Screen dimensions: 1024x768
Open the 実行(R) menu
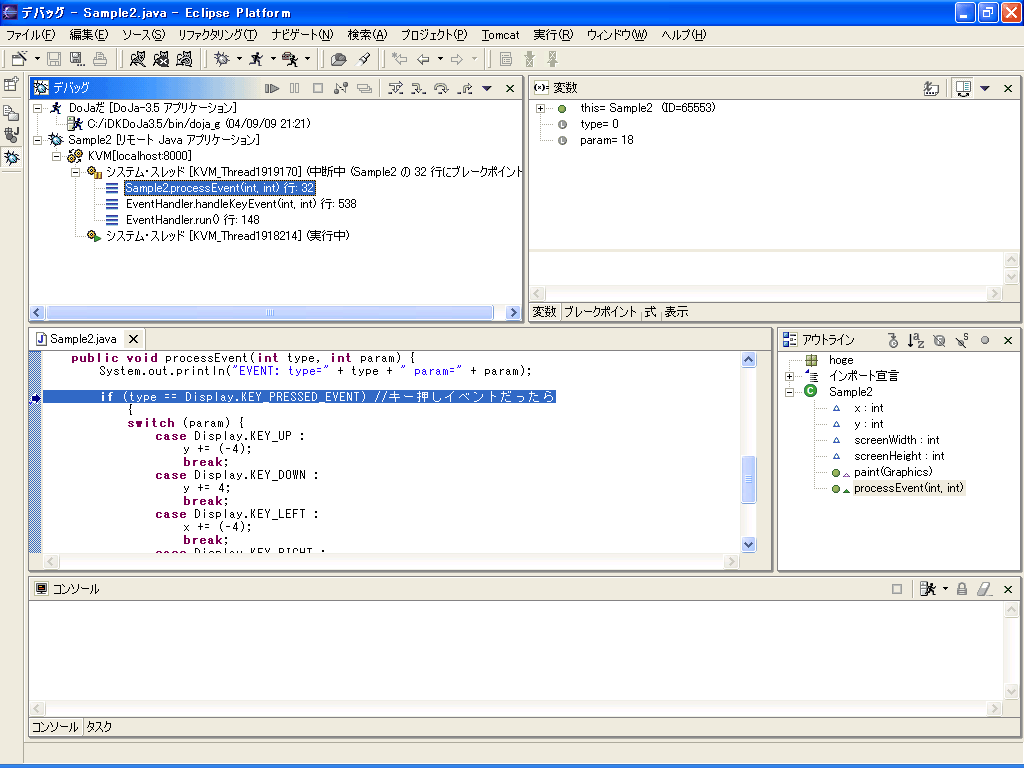[553, 35]
